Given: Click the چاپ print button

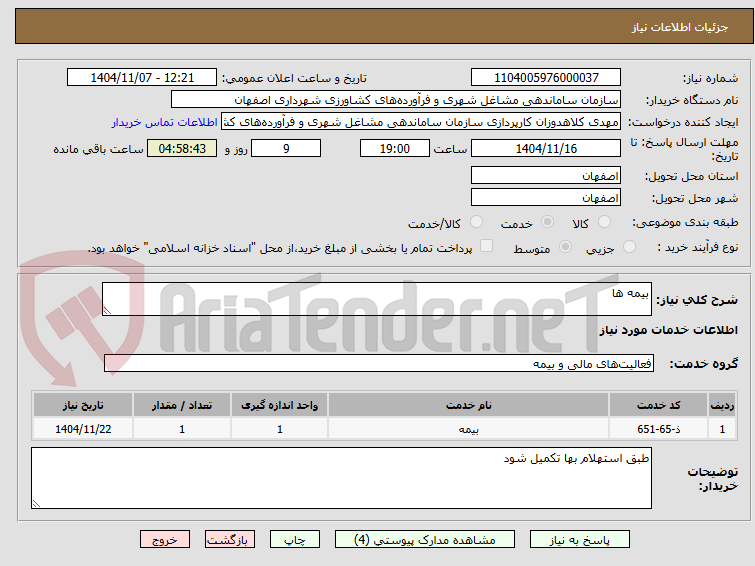Looking at the screenshot, I should point(294,540).
